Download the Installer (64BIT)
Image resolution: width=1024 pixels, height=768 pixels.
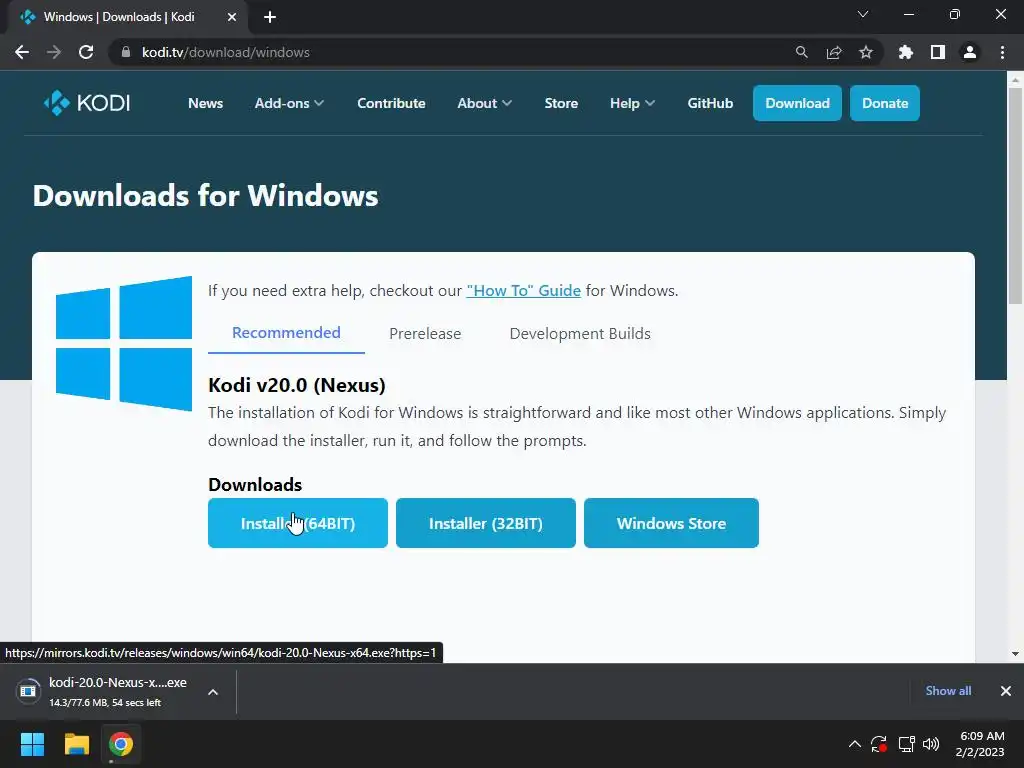[298, 523]
